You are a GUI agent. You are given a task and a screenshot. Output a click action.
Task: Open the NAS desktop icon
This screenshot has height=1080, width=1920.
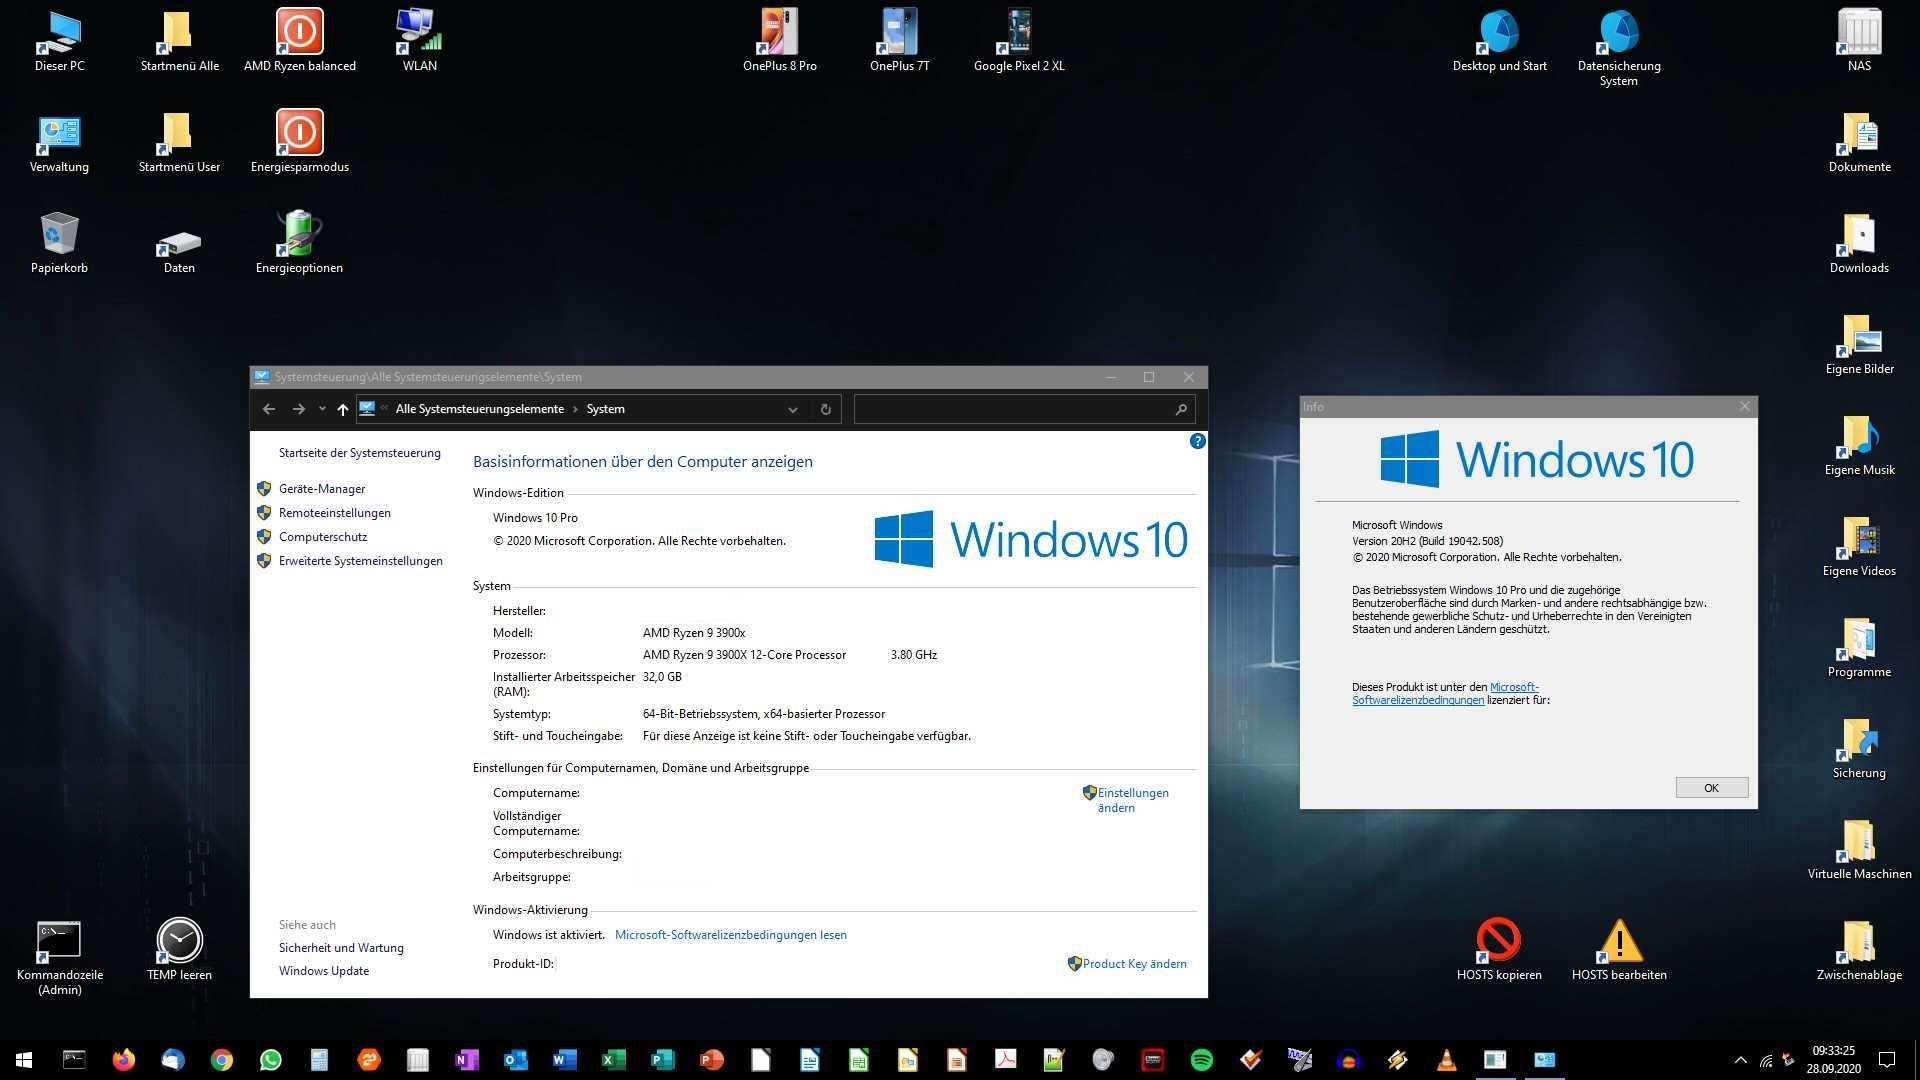coord(1859,43)
